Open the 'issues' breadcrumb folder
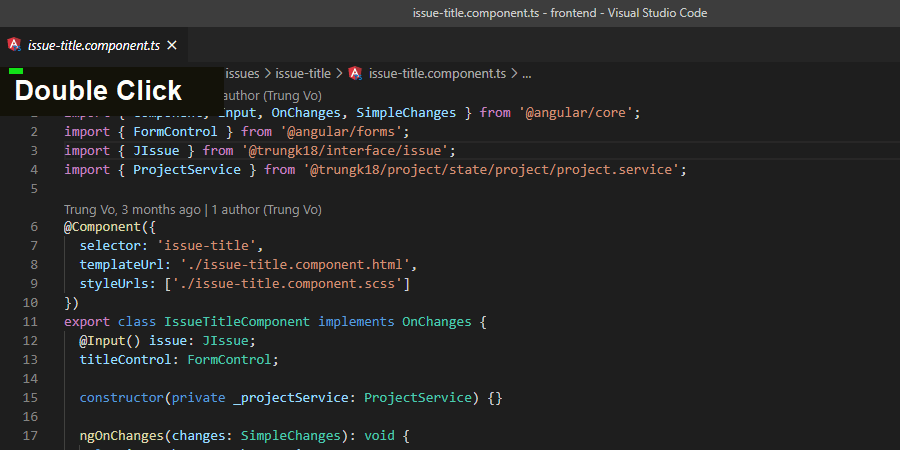Viewport: 900px width, 450px height. (x=242, y=73)
